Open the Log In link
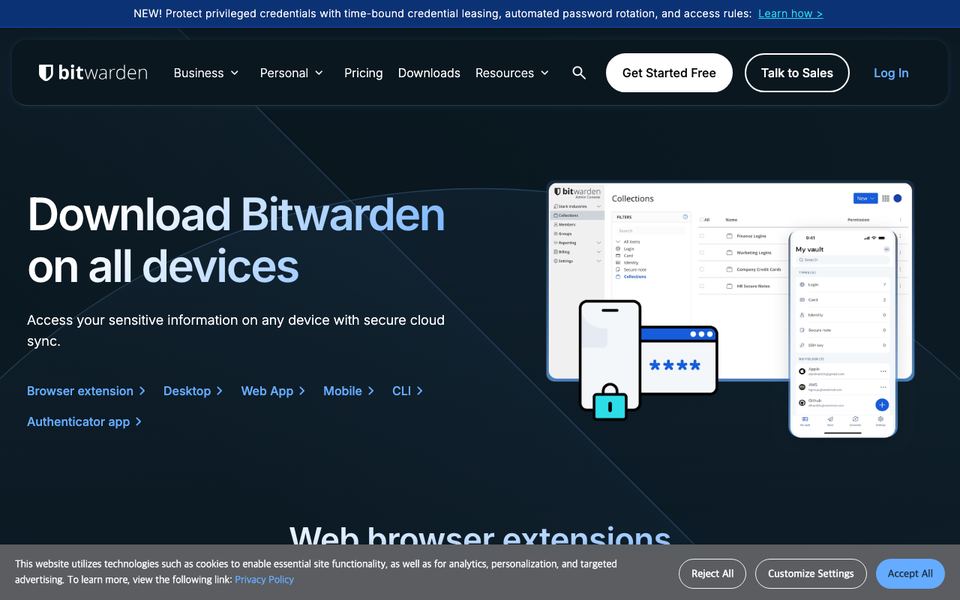This screenshot has height=600, width=960. click(891, 73)
